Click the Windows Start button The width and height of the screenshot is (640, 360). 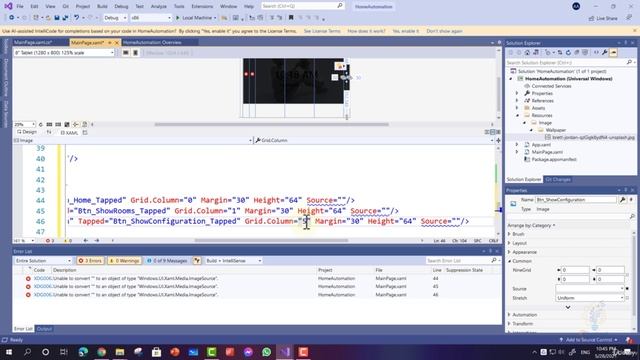tap(9, 352)
